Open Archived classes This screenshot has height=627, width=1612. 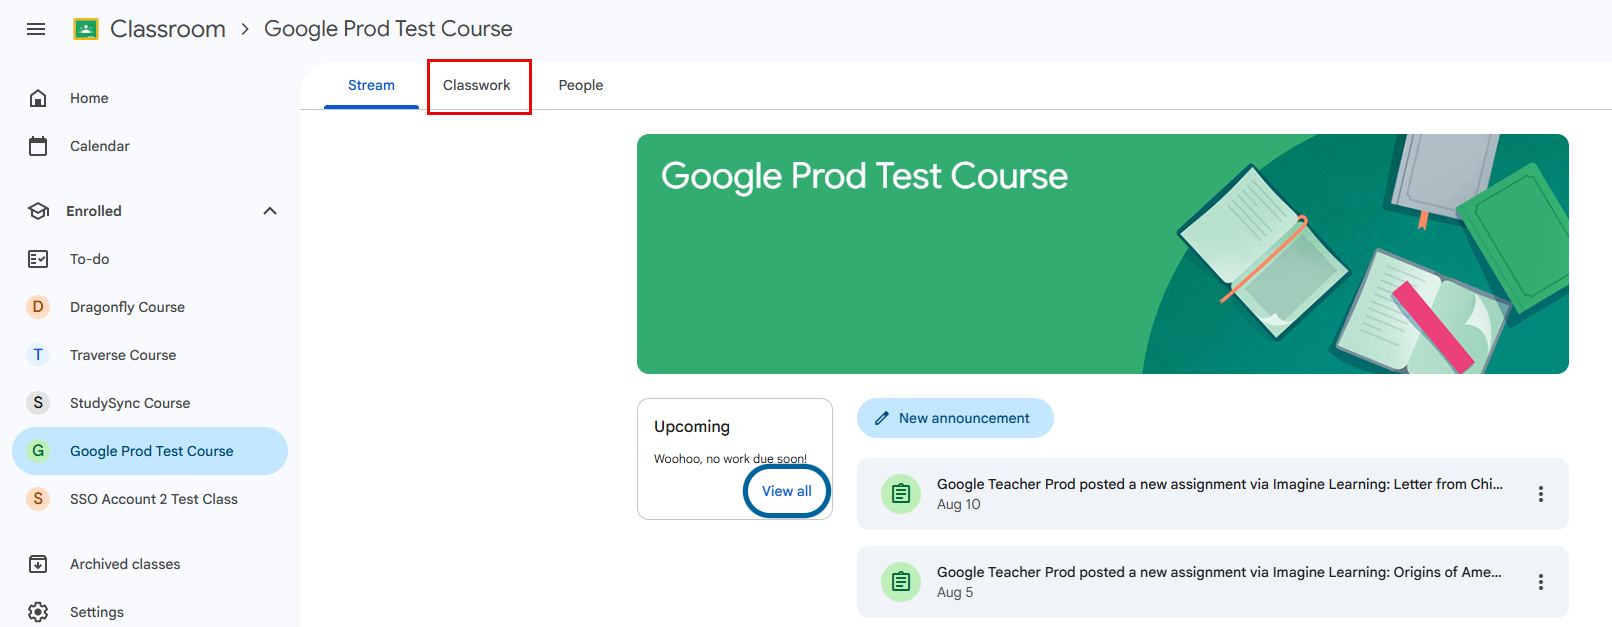tap(150, 564)
